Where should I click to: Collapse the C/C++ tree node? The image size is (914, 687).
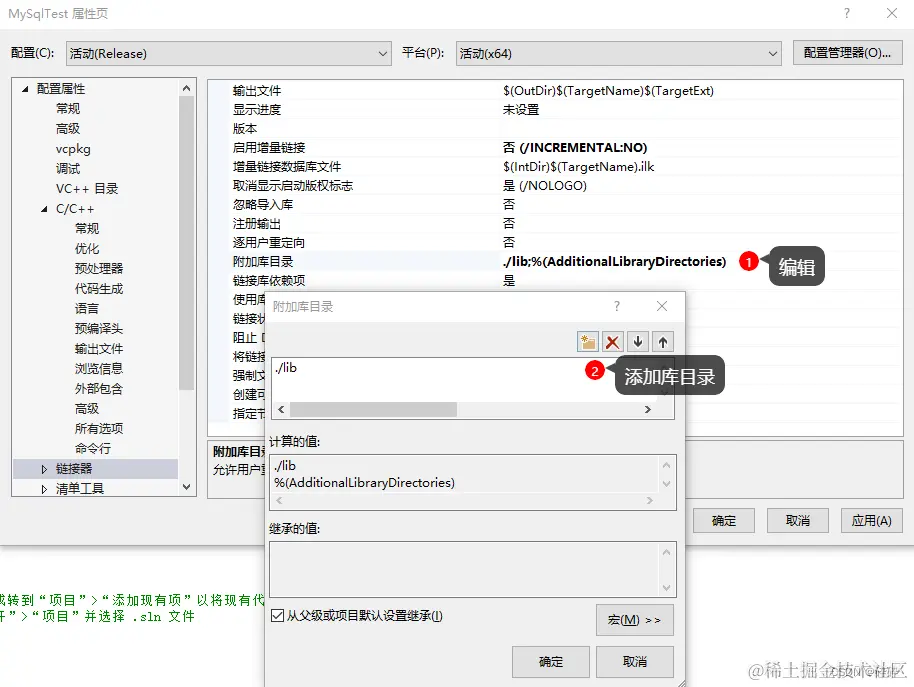pyautogui.click(x=44, y=209)
